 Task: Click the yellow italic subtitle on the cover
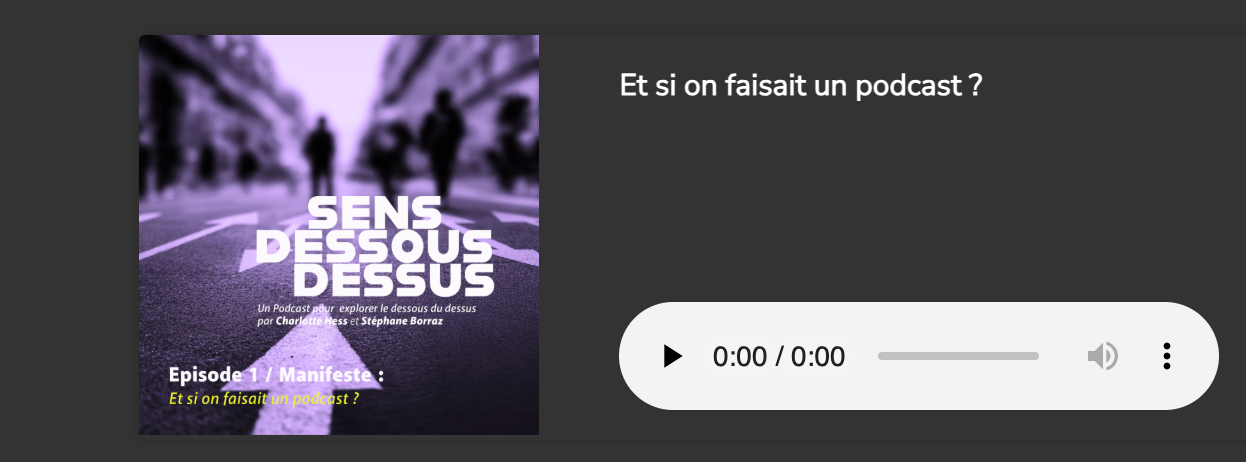265,398
